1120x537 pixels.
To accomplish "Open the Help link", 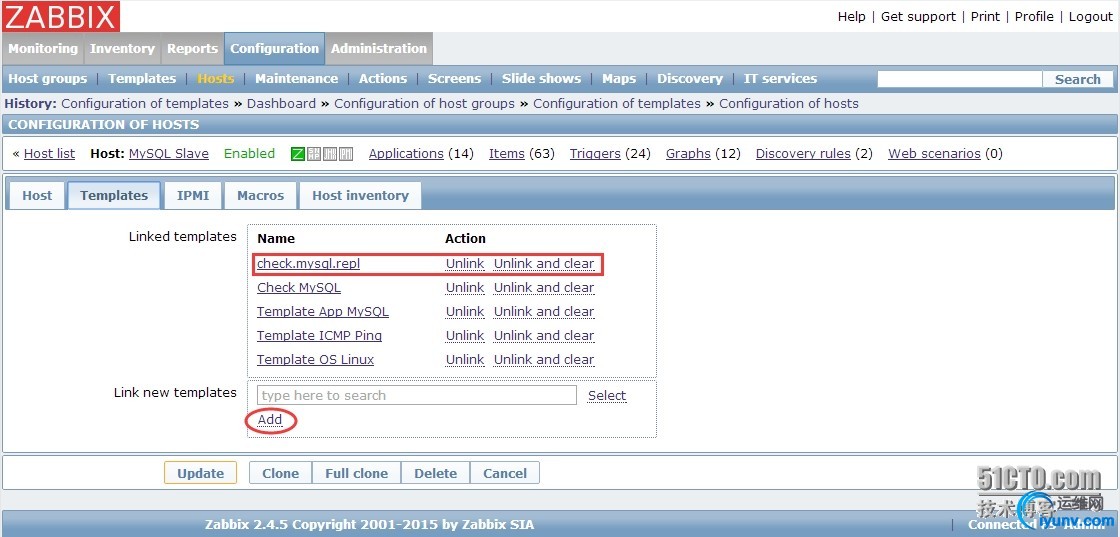I will (851, 16).
